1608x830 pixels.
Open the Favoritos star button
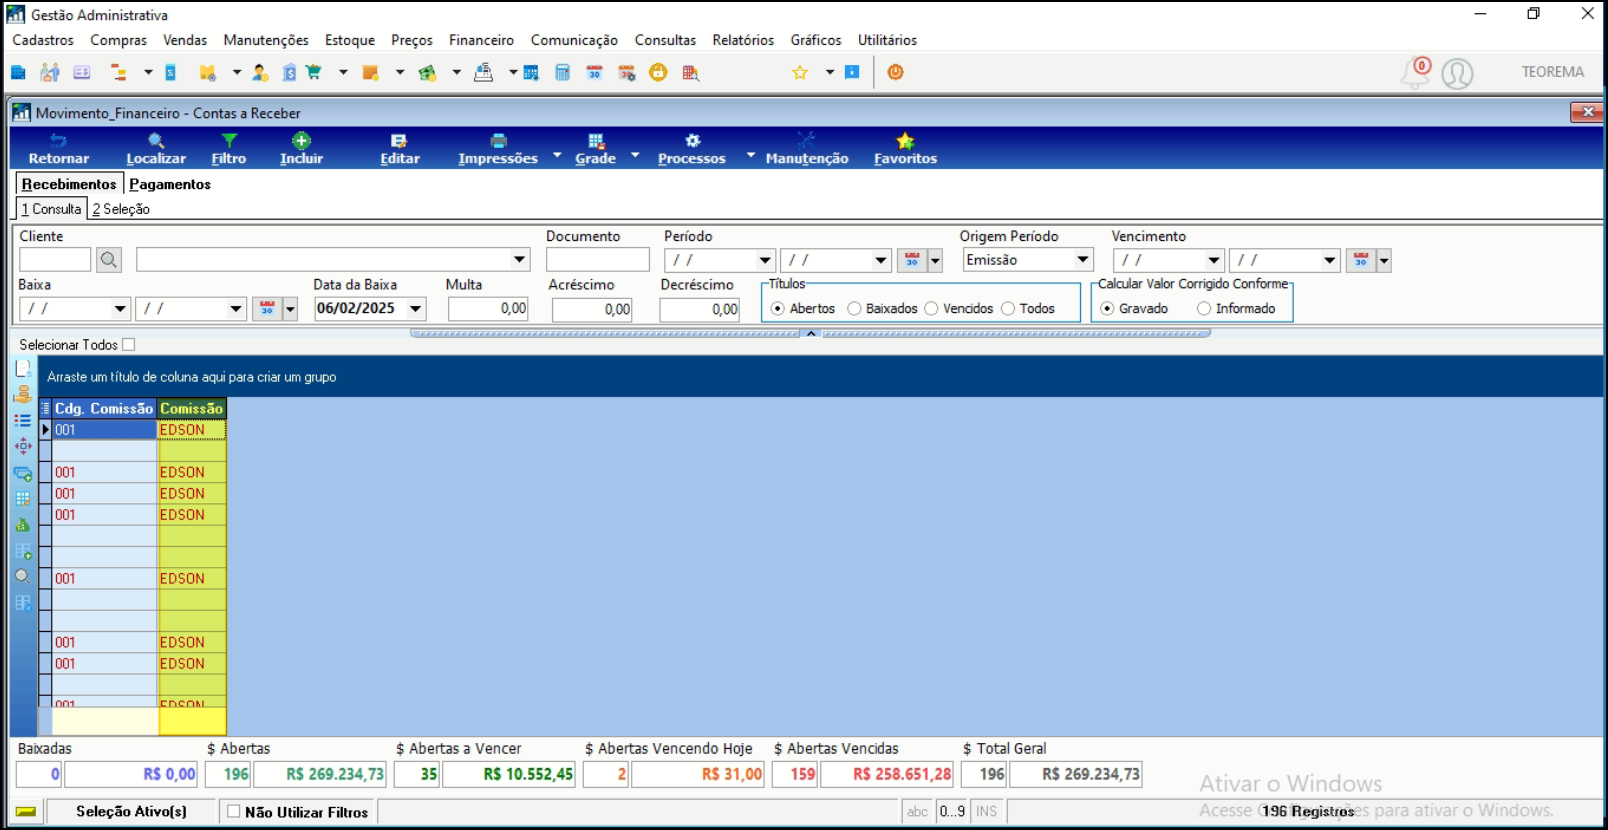(905, 148)
